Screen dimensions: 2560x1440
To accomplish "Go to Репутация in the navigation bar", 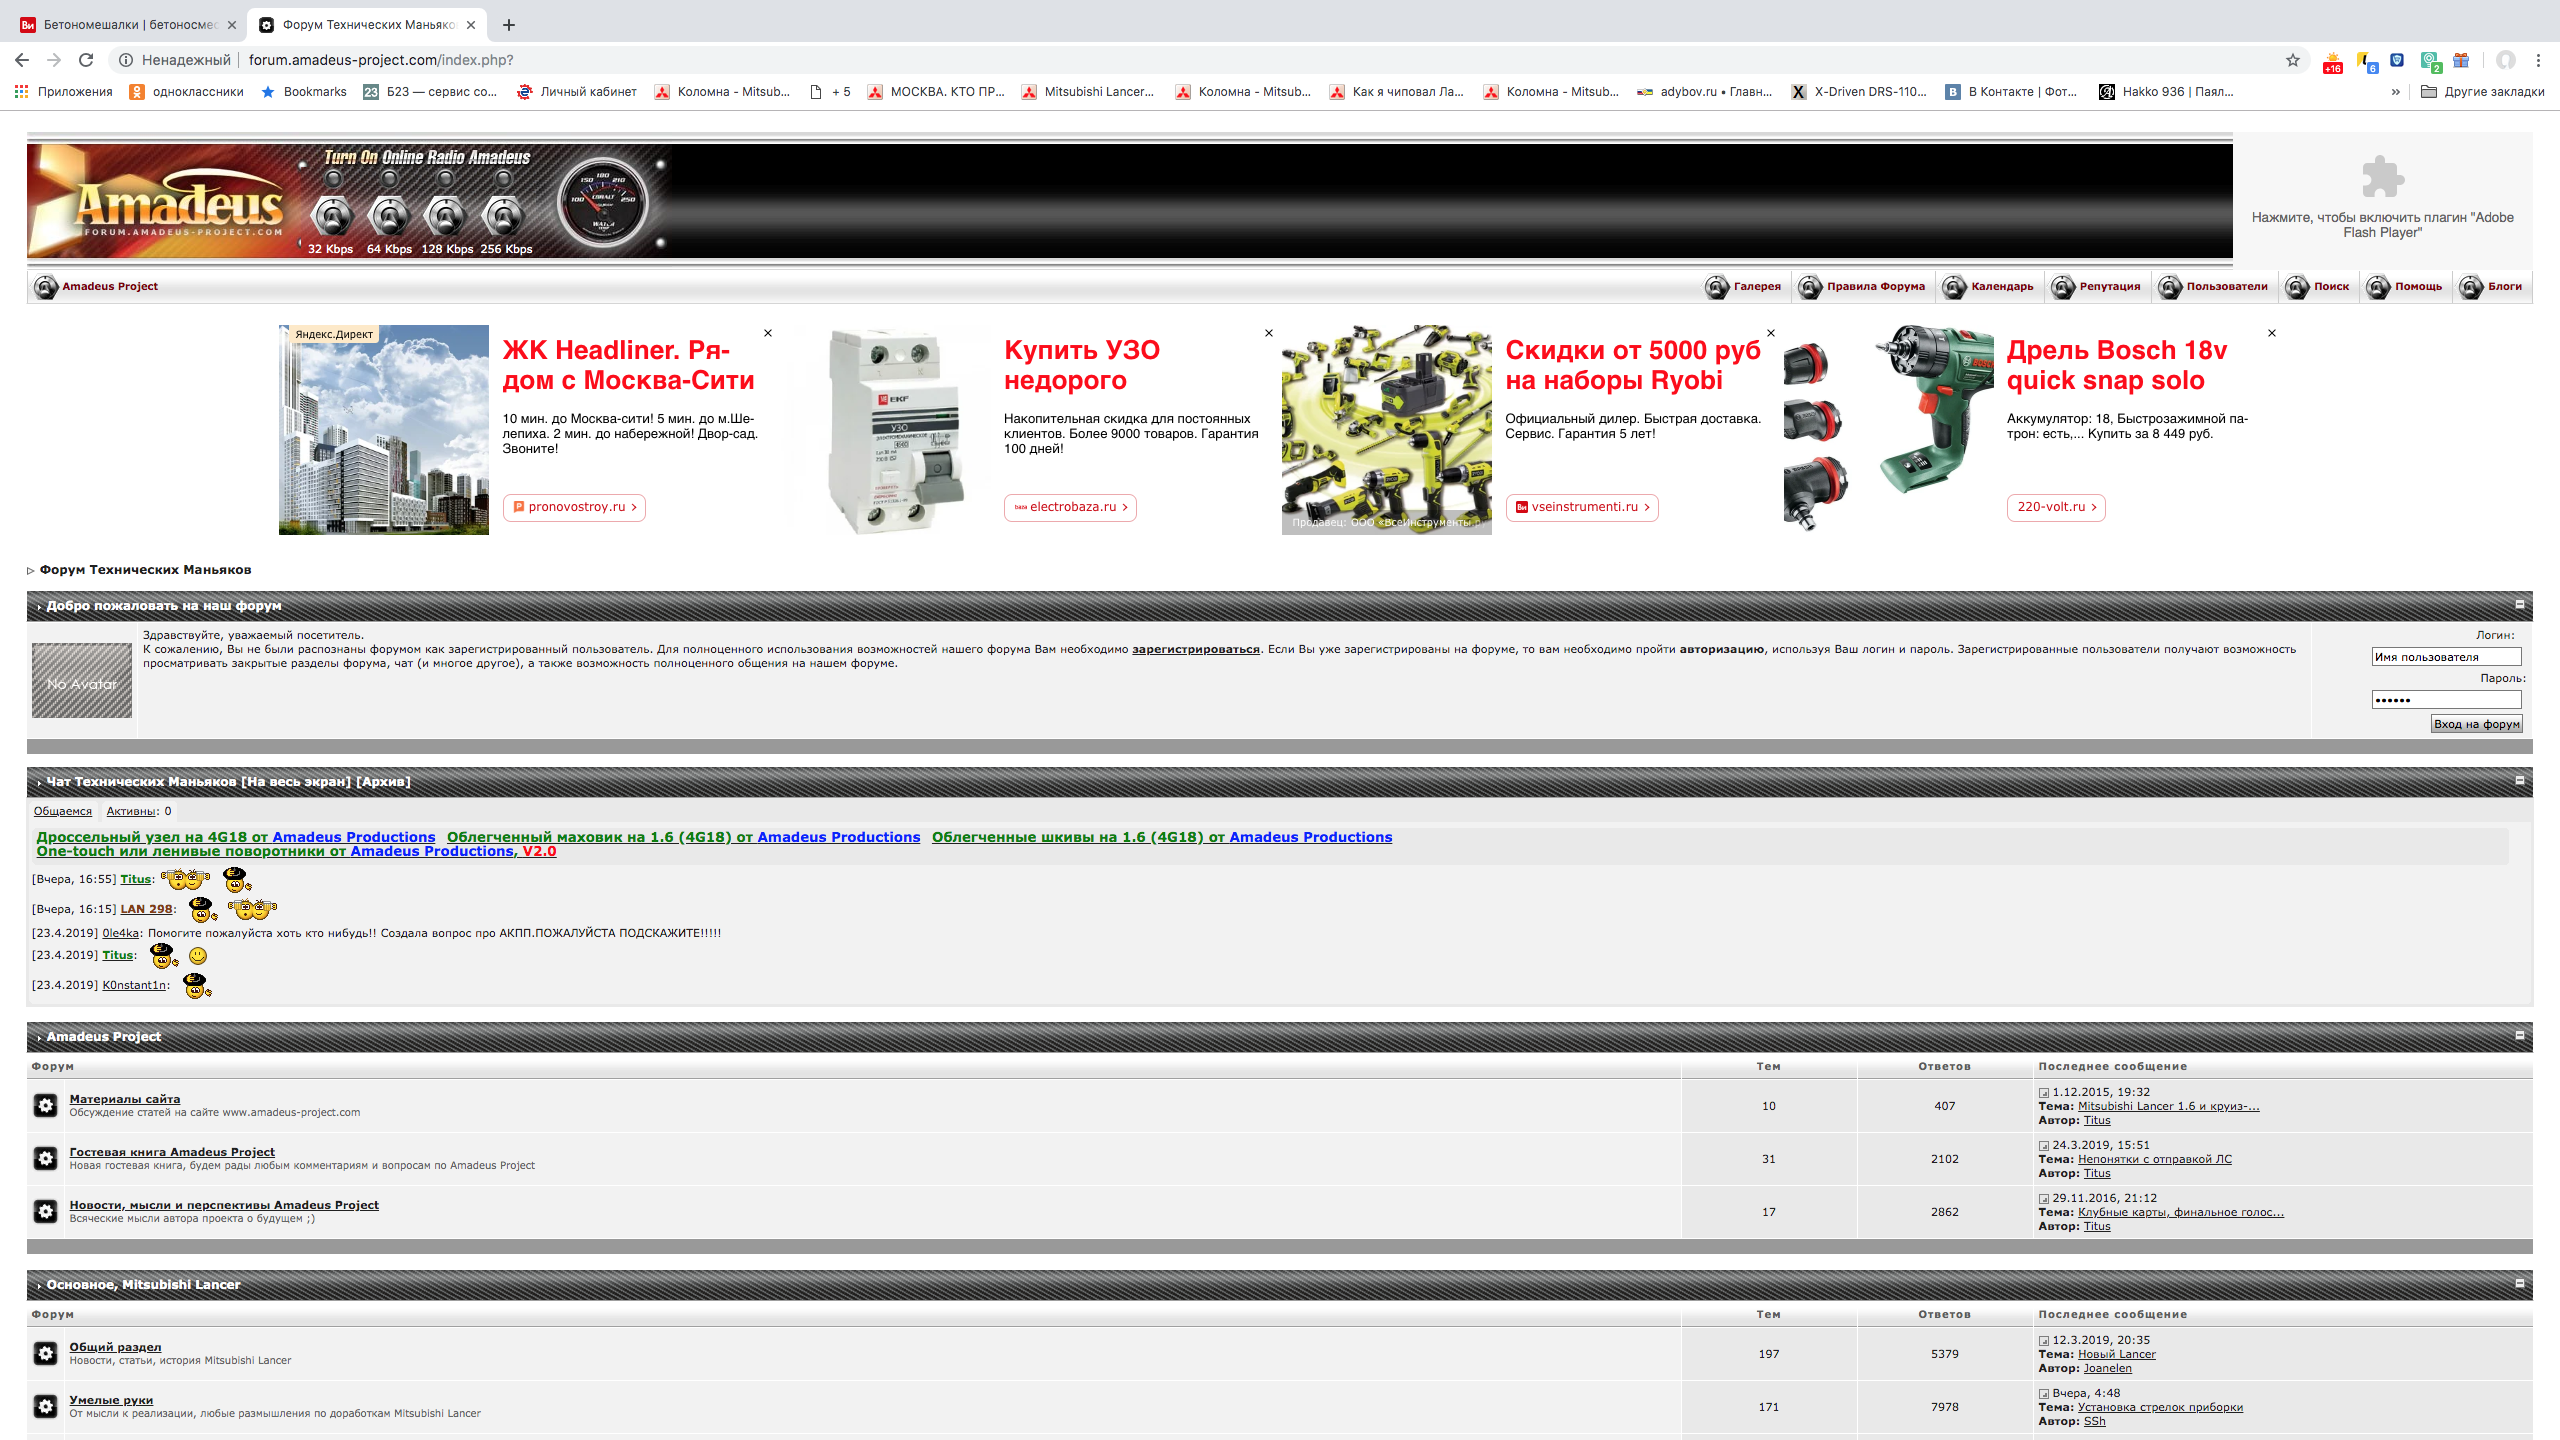I will [2096, 287].
